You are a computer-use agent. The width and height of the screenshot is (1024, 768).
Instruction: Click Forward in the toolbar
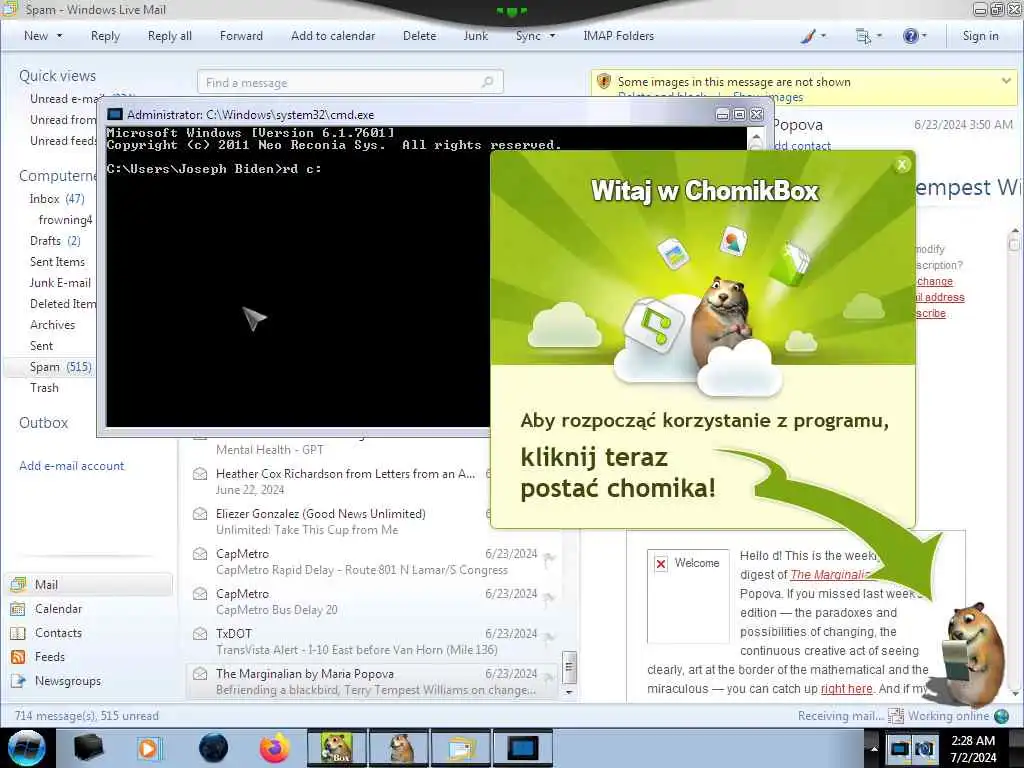point(241,36)
